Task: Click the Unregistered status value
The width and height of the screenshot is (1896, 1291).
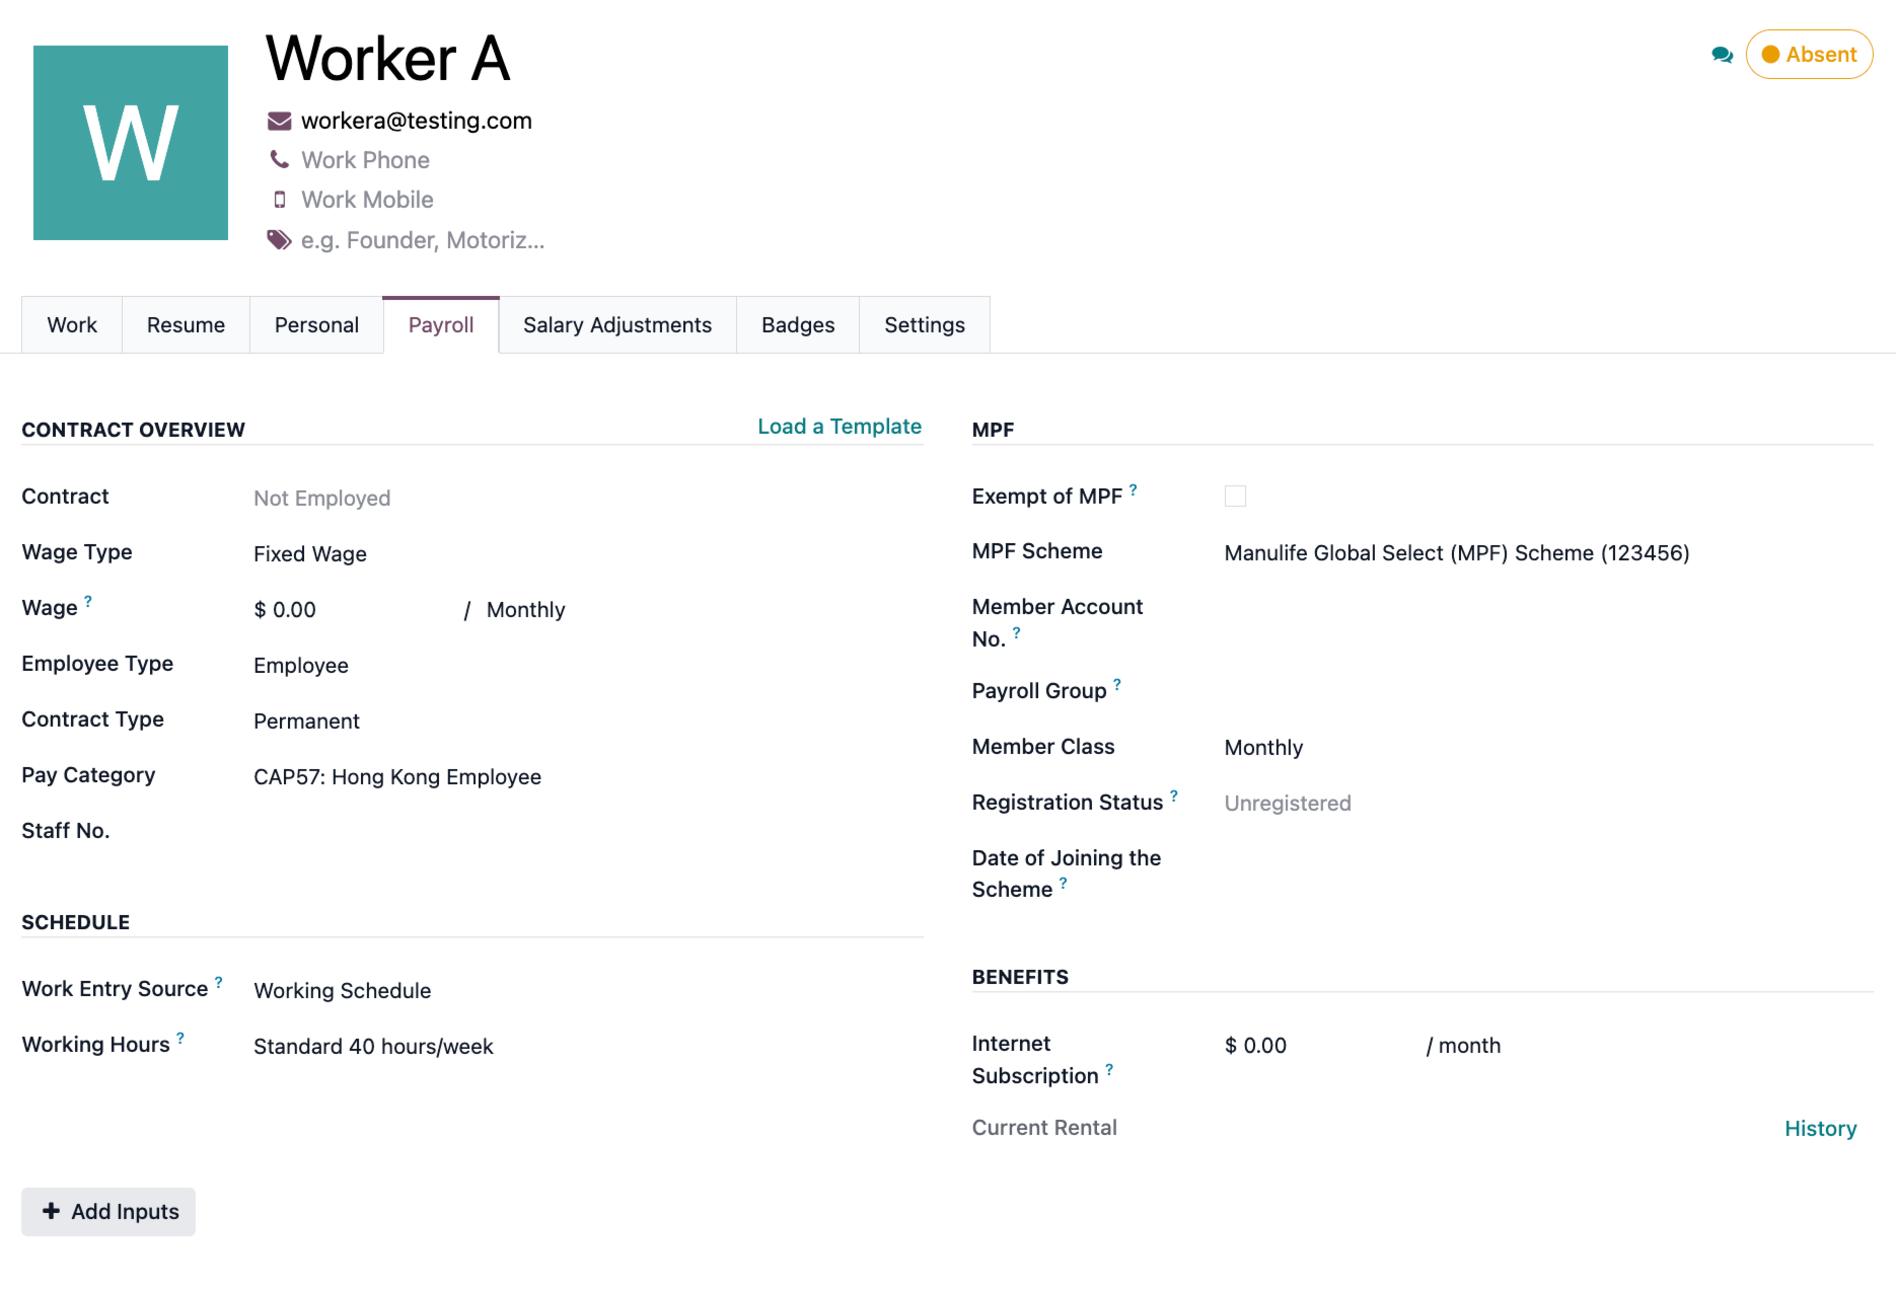Action: tap(1287, 803)
